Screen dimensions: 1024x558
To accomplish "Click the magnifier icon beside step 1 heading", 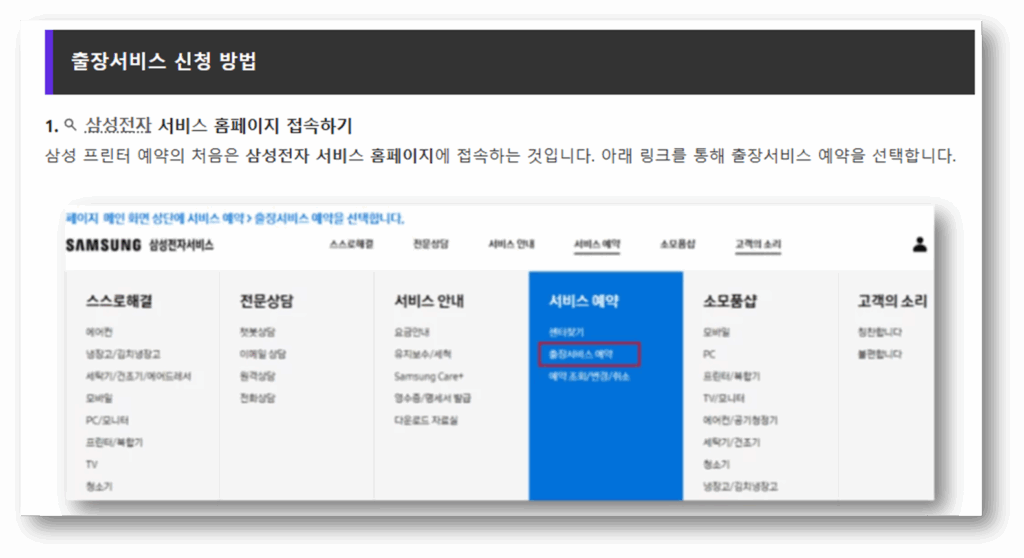I will 71,123.
